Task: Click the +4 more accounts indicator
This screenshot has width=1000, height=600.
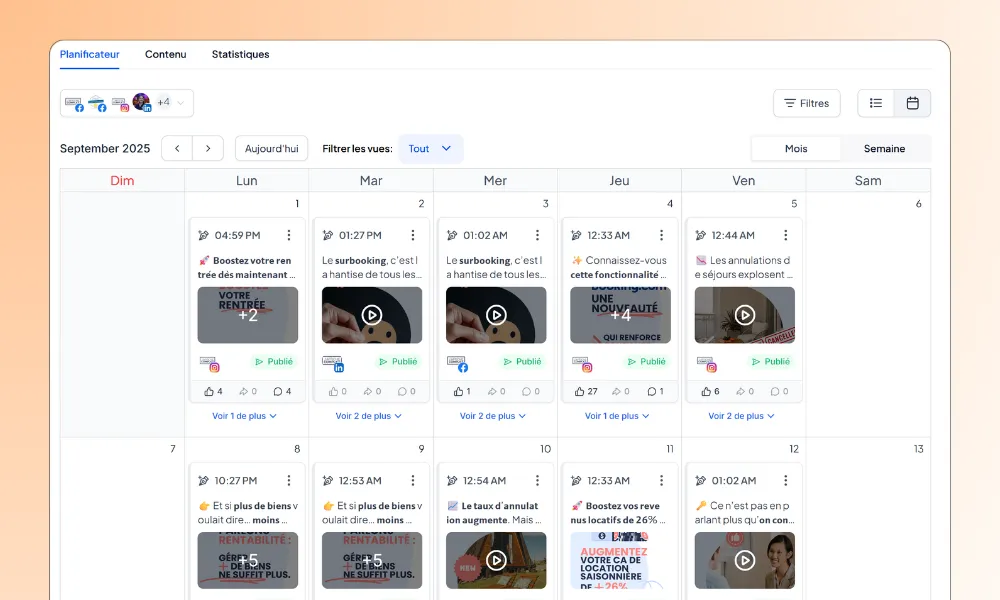Action: (x=164, y=102)
